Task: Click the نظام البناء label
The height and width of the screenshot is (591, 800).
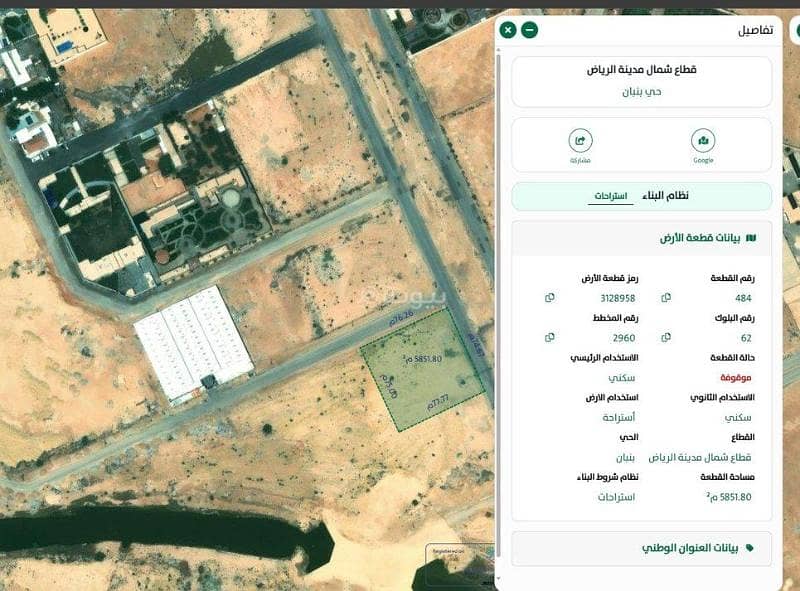Action: tap(665, 195)
